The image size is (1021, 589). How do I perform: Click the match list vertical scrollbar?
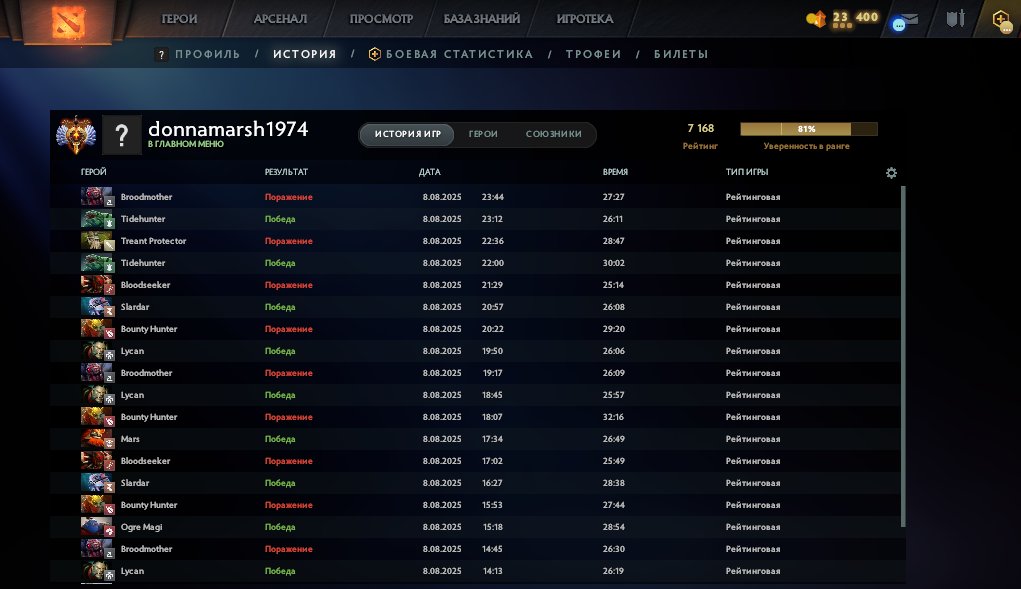[x=903, y=356]
